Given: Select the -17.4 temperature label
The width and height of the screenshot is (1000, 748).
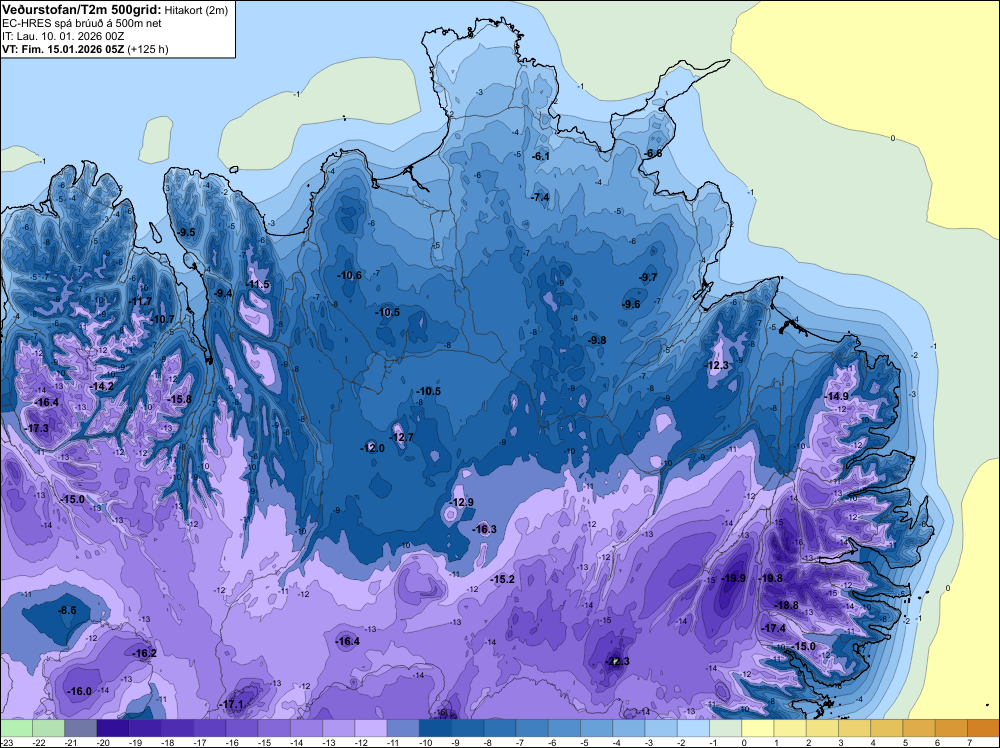Looking at the screenshot, I should pos(774,628).
